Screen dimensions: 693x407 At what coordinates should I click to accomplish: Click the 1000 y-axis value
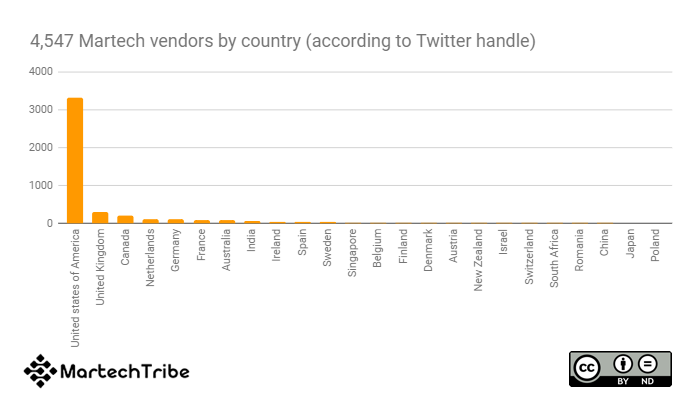click(41, 186)
